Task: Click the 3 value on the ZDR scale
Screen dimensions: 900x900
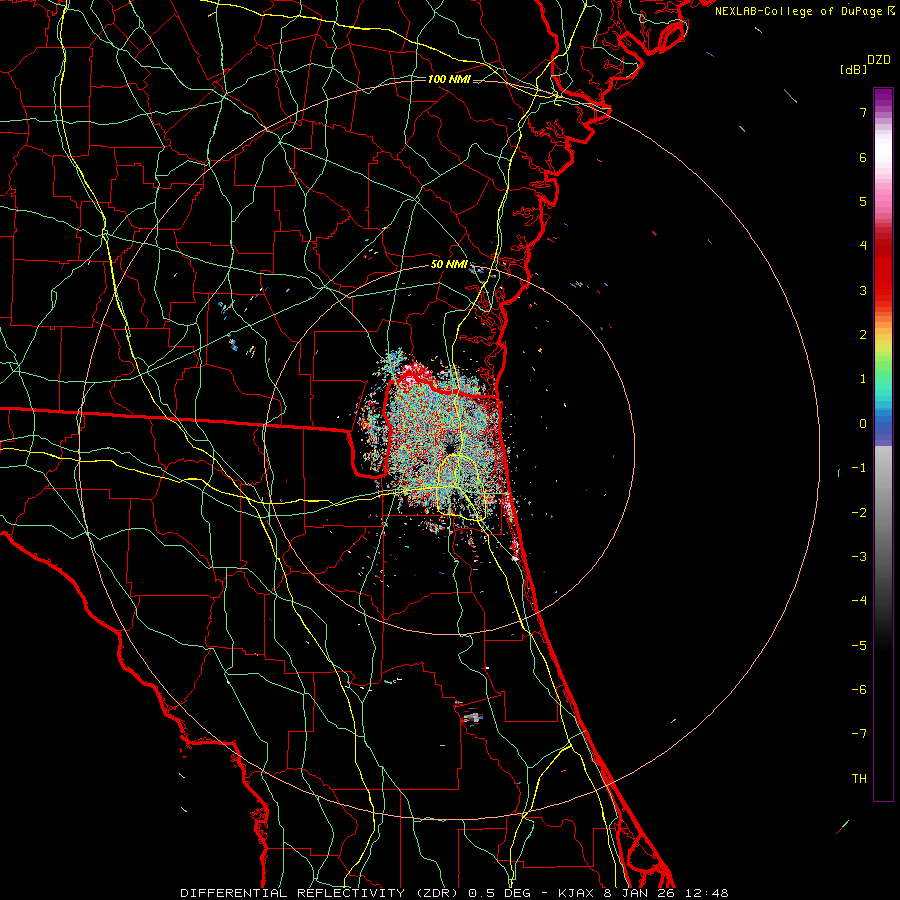Action: [x=863, y=290]
